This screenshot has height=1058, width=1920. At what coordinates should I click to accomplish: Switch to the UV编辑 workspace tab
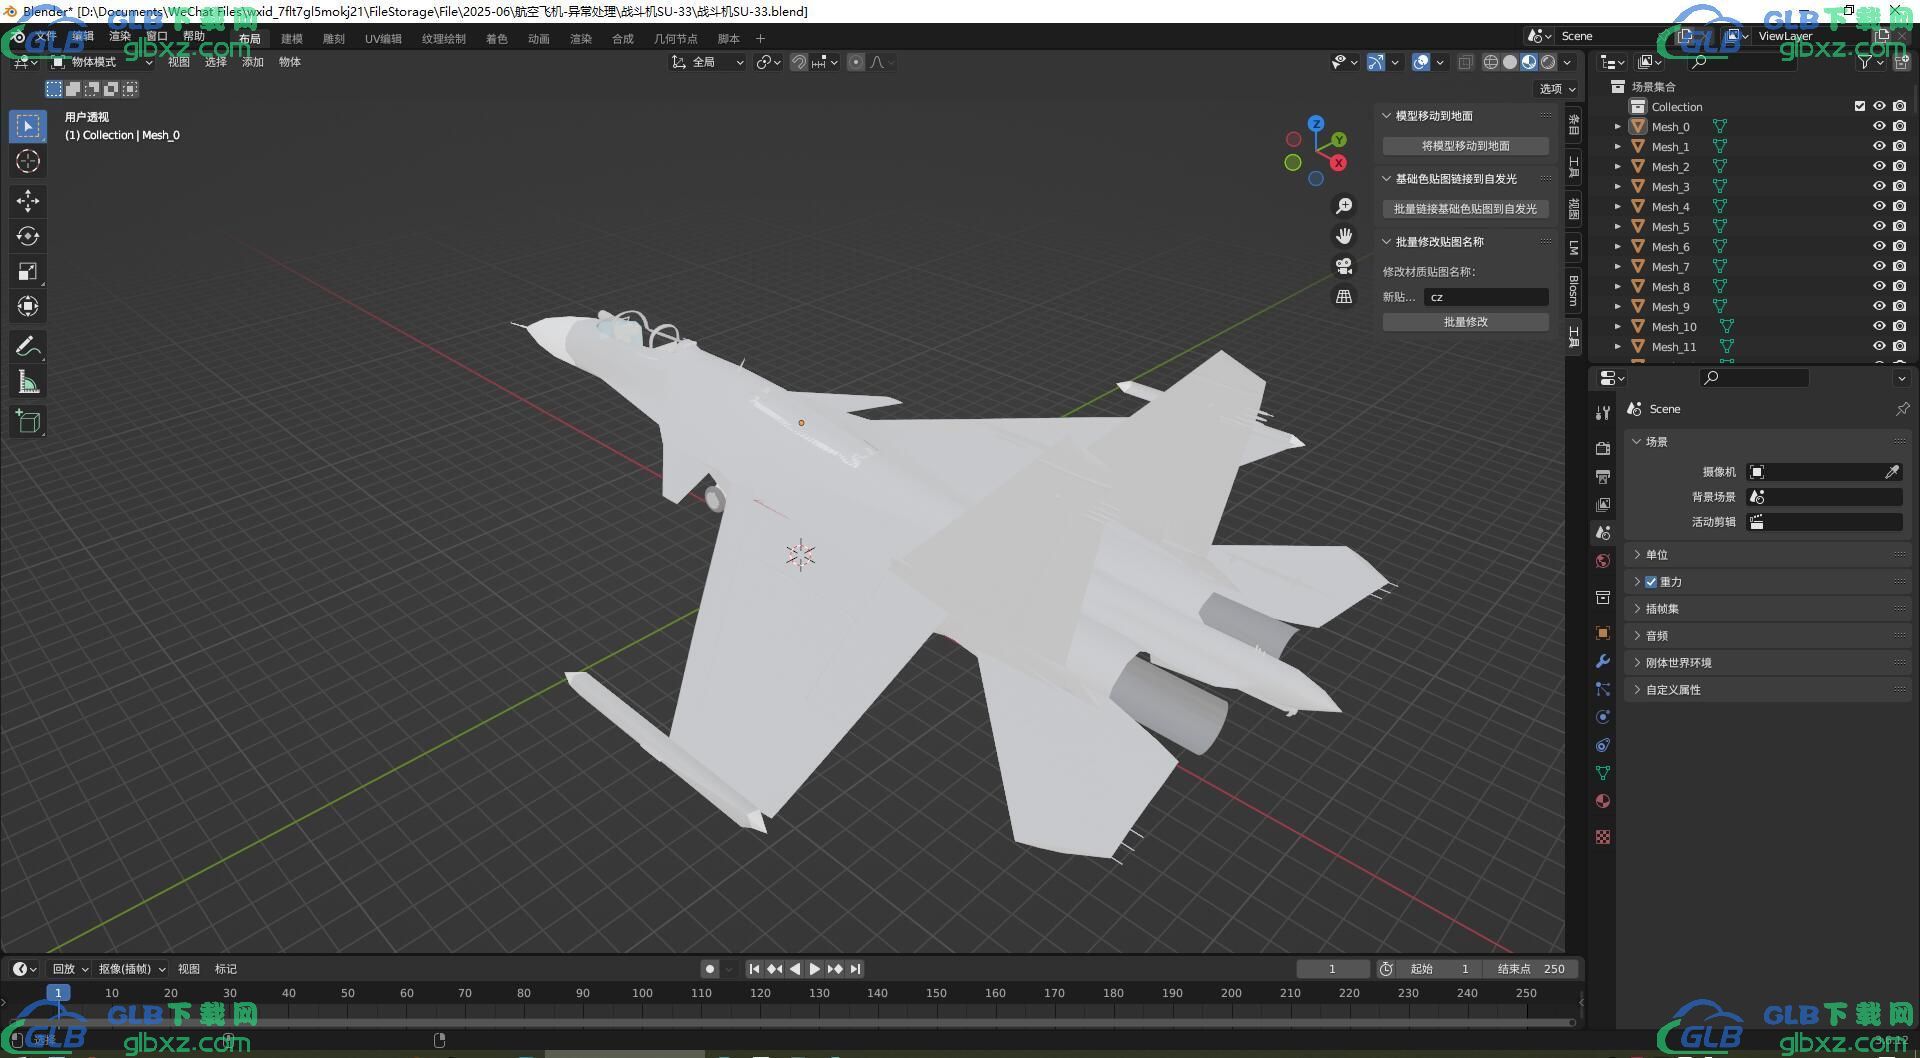tap(383, 39)
